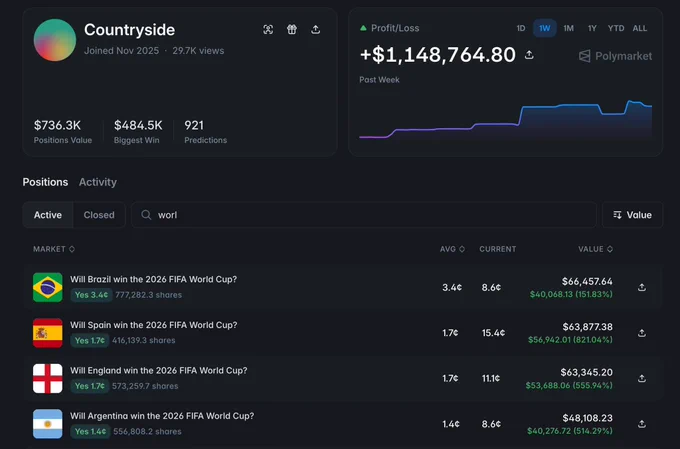
Task: Click the share icon beside the +$1,148,764.80 profit
Action: (x=529, y=55)
